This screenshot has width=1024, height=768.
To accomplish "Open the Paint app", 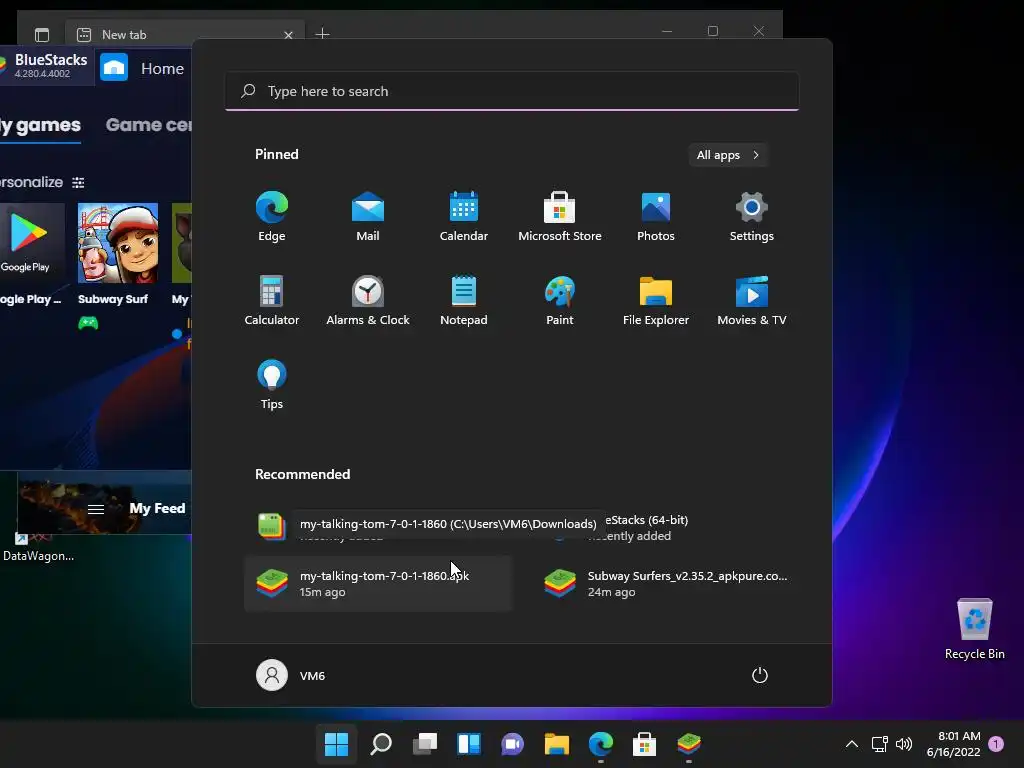I will coord(560,300).
